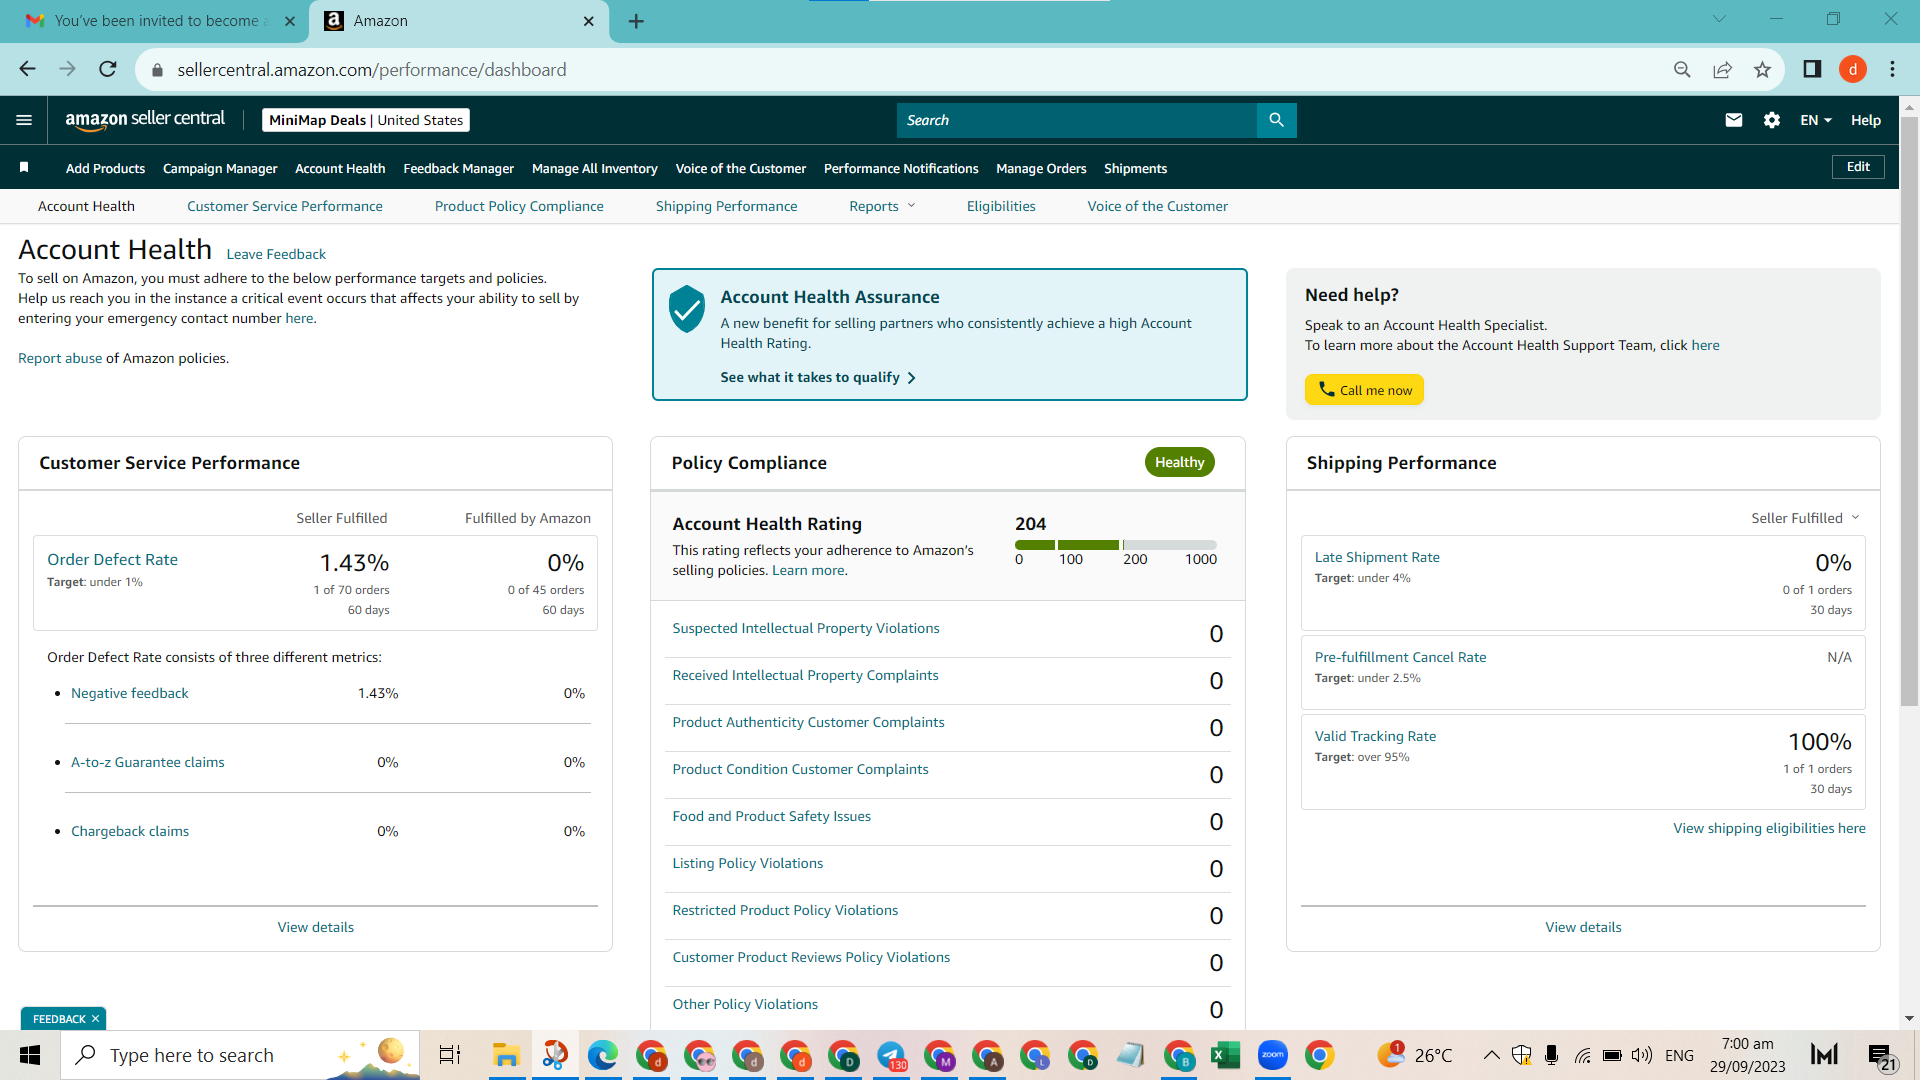Bookmark this page with the star
This screenshot has height=1080, width=1920.
point(1762,69)
